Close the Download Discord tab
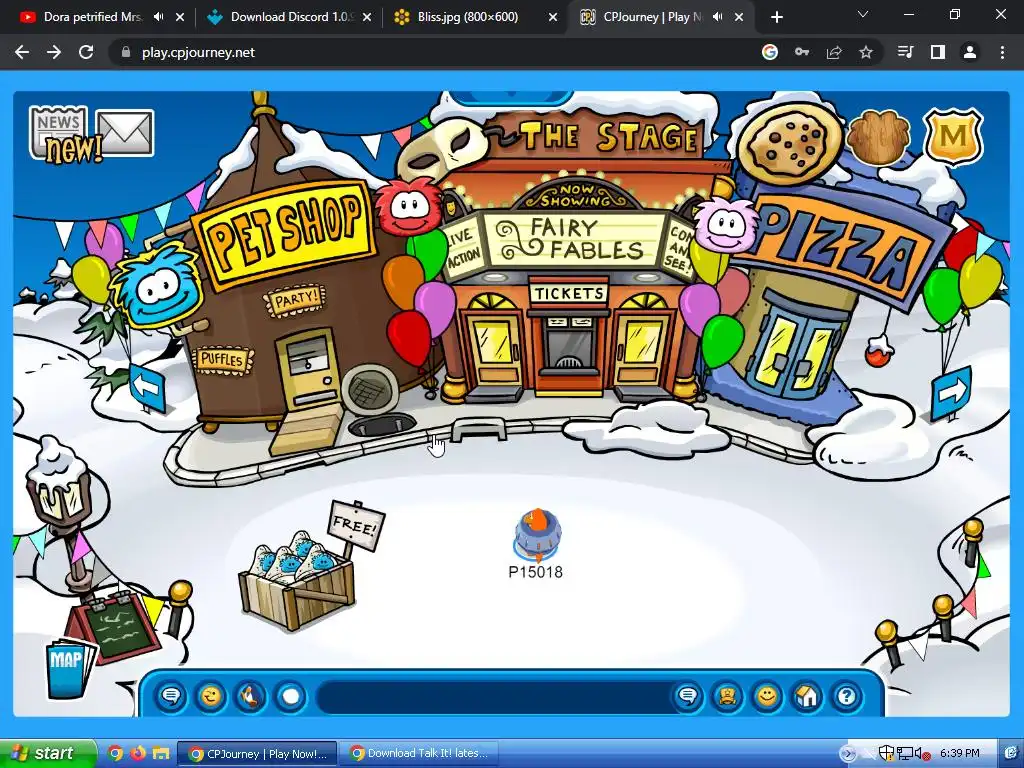The height and width of the screenshot is (768, 1024). point(367,18)
